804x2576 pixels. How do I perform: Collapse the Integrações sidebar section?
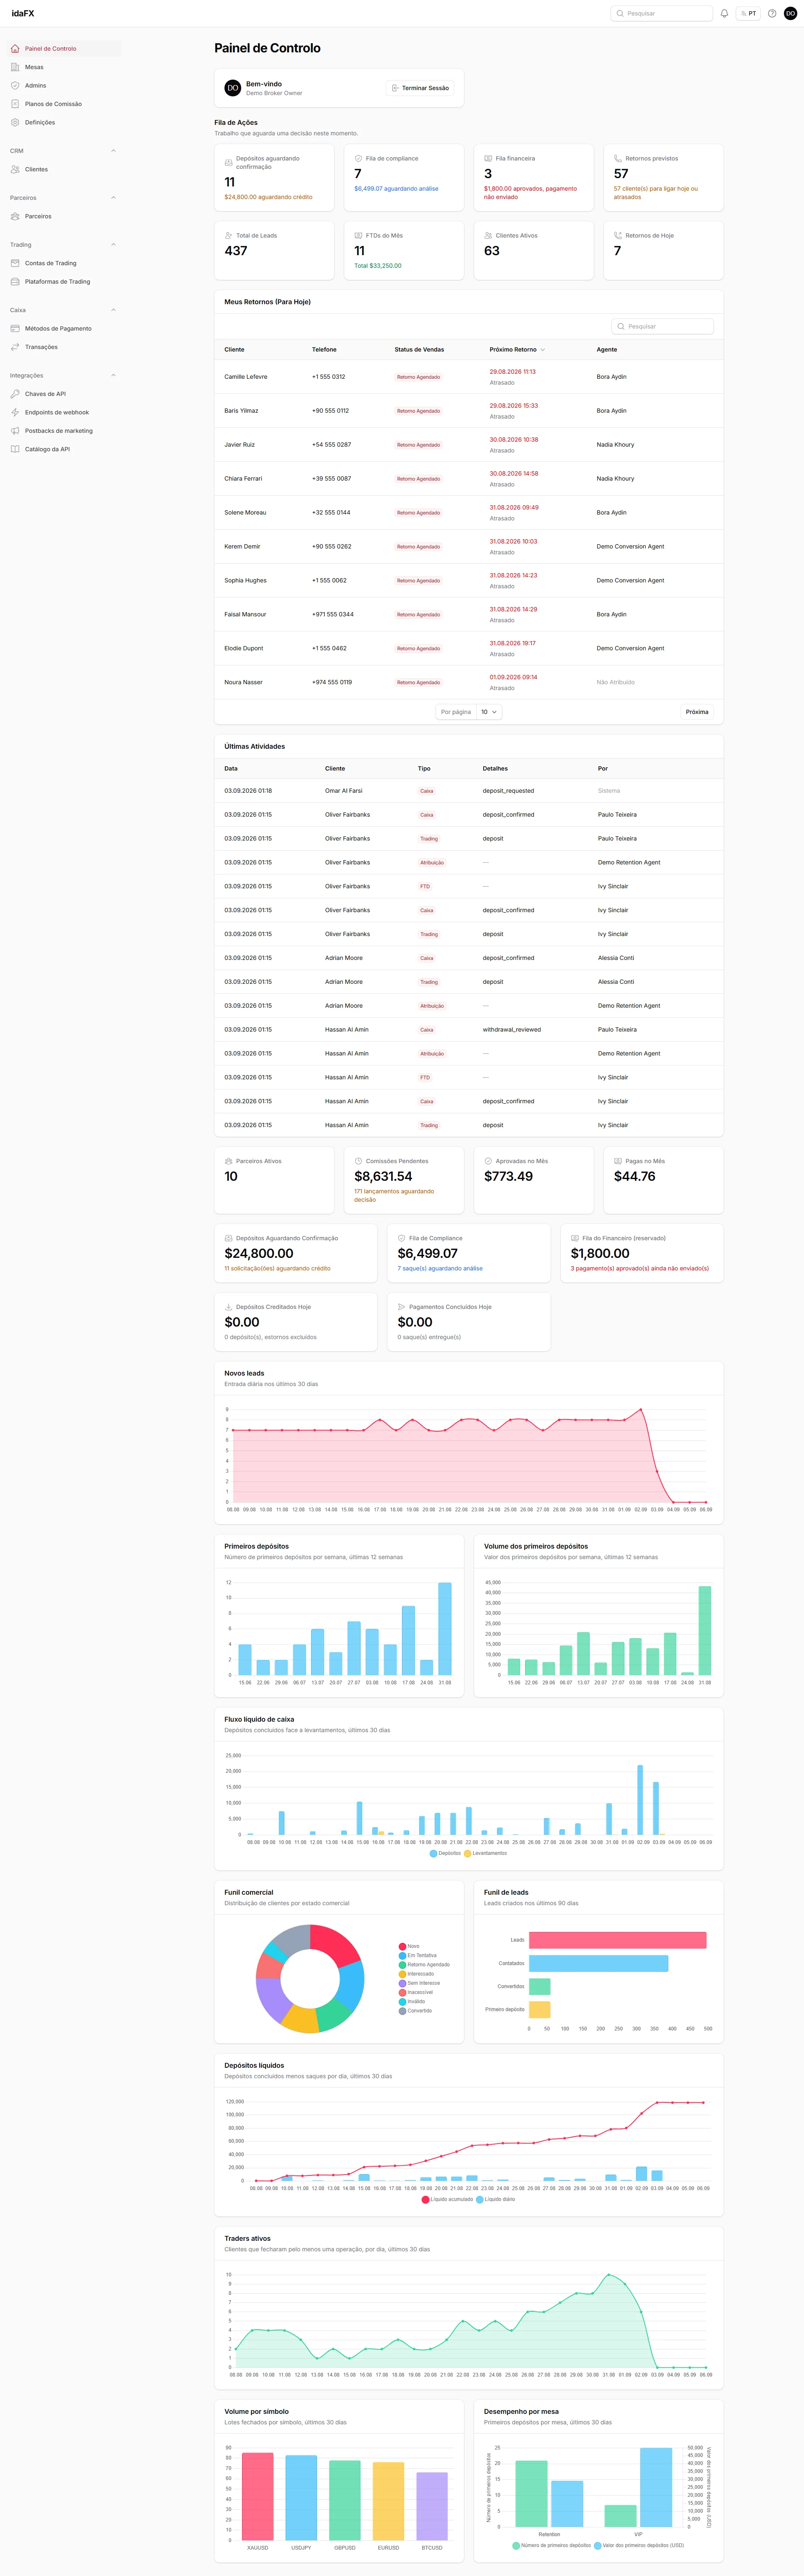point(113,375)
